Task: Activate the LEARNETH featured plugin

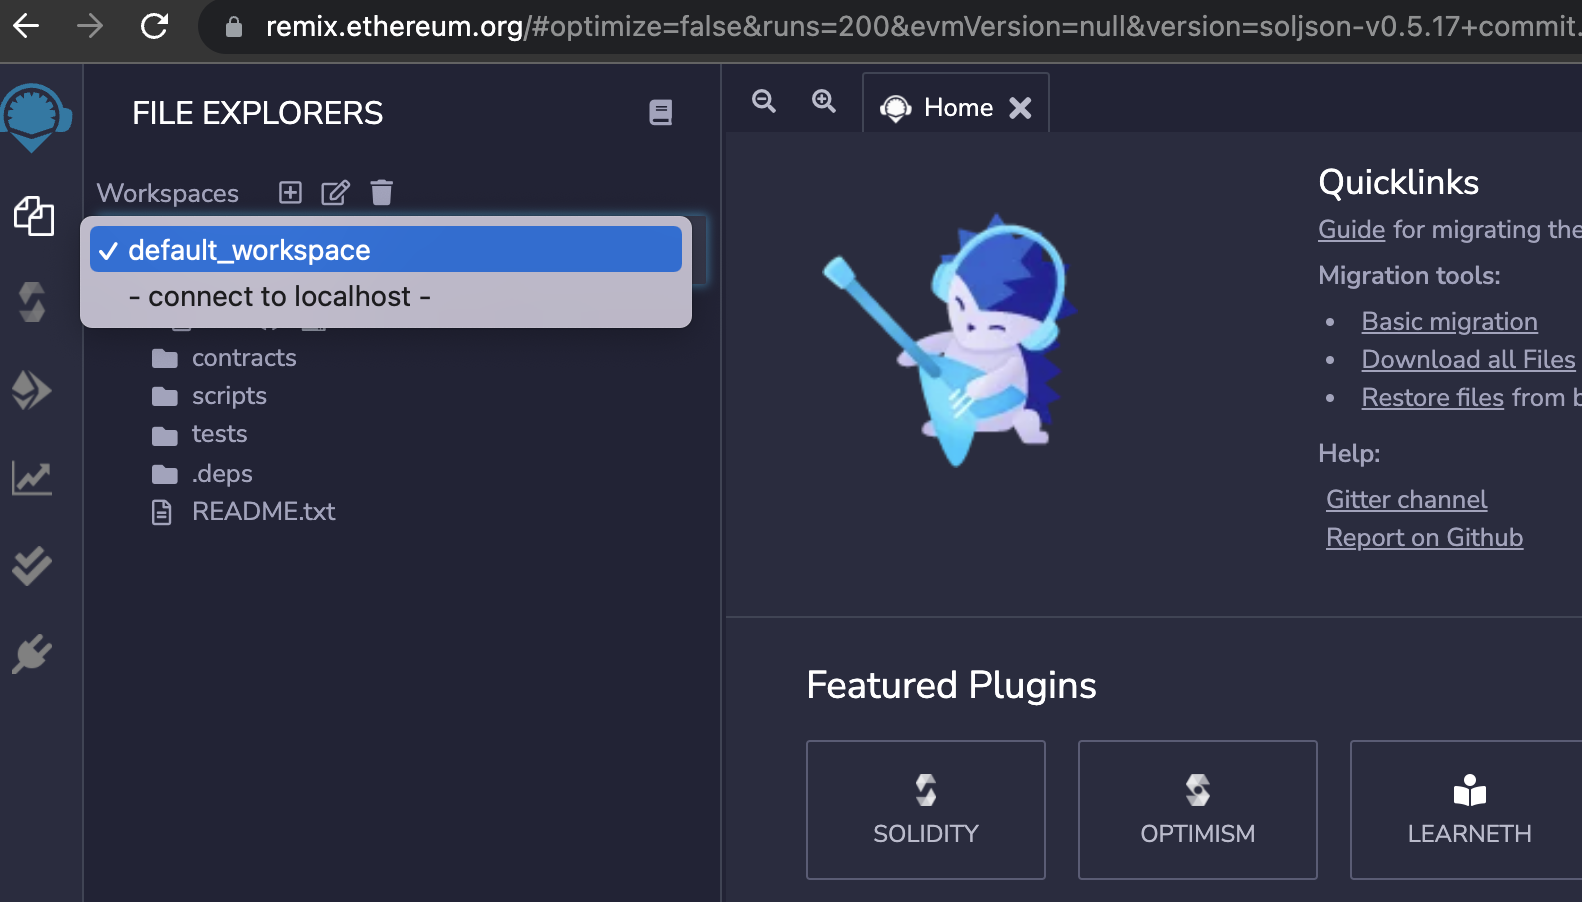Action: tap(1468, 810)
